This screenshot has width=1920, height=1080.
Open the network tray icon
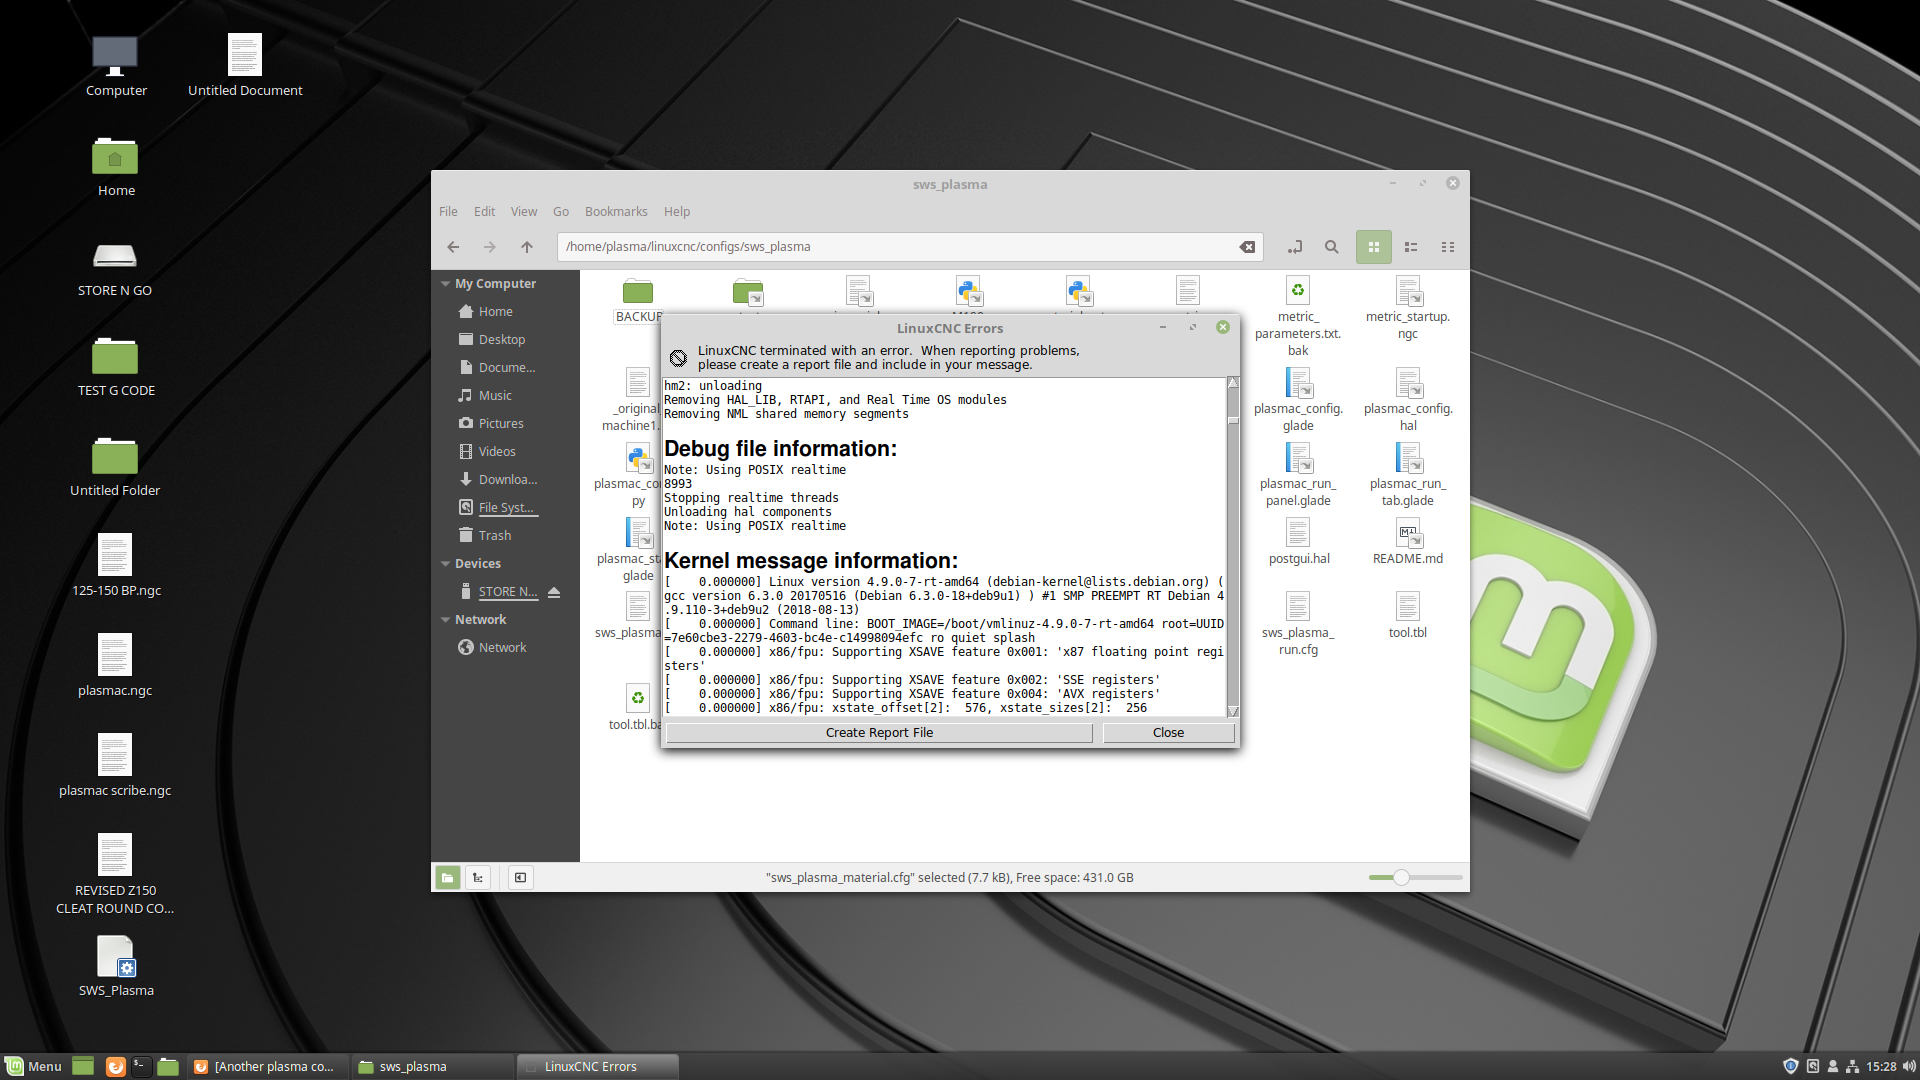tap(1853, 1066)
